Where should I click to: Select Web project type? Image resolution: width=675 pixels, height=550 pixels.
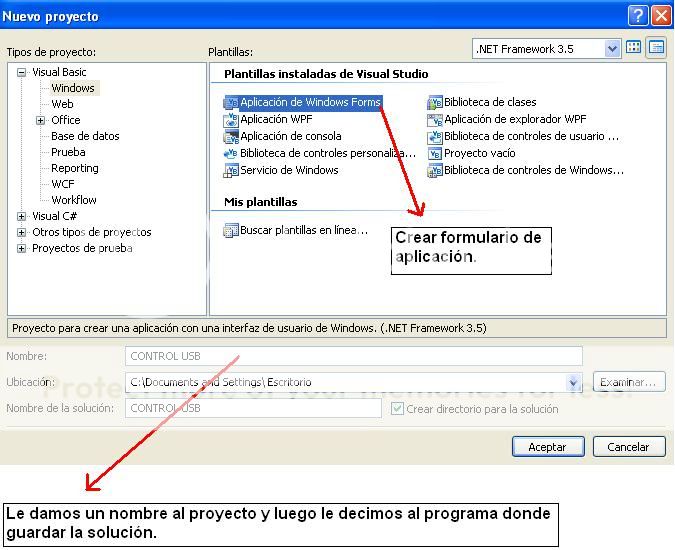click(62, 104)
